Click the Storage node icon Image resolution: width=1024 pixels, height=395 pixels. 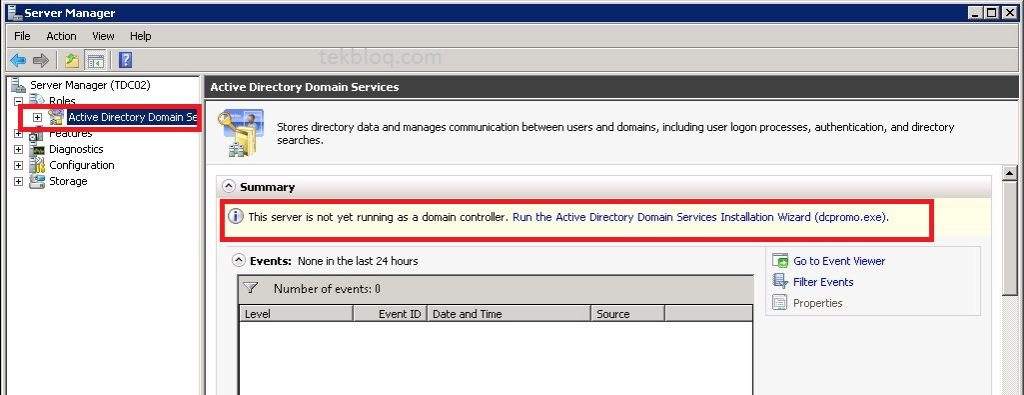coord(37,181)
